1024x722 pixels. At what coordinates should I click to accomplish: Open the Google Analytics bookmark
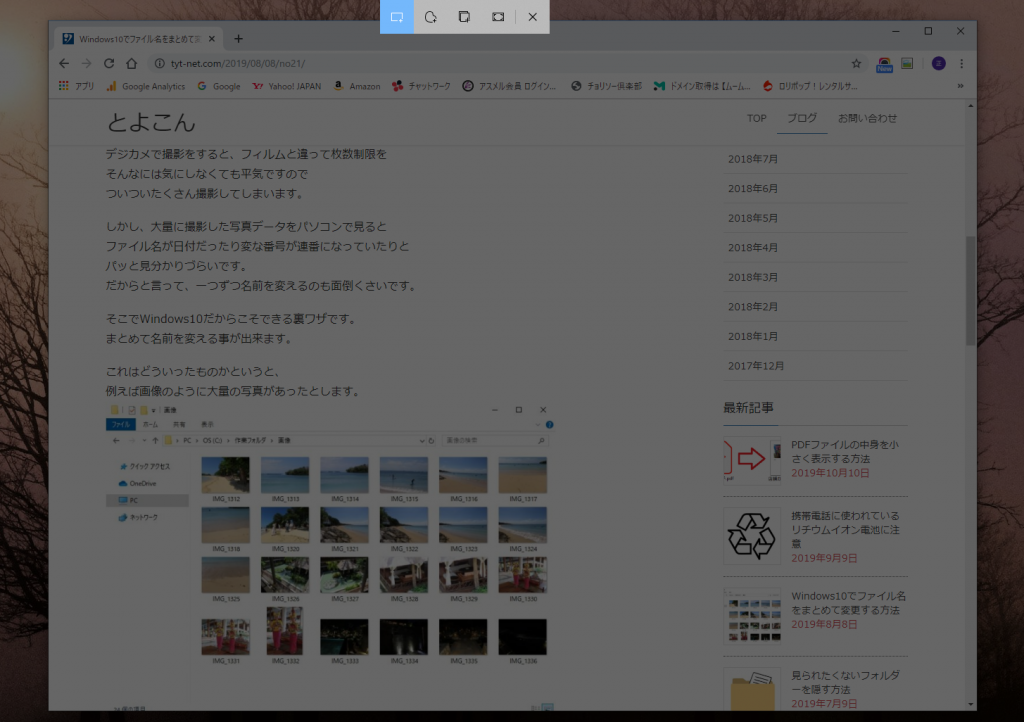click(146, 86)
